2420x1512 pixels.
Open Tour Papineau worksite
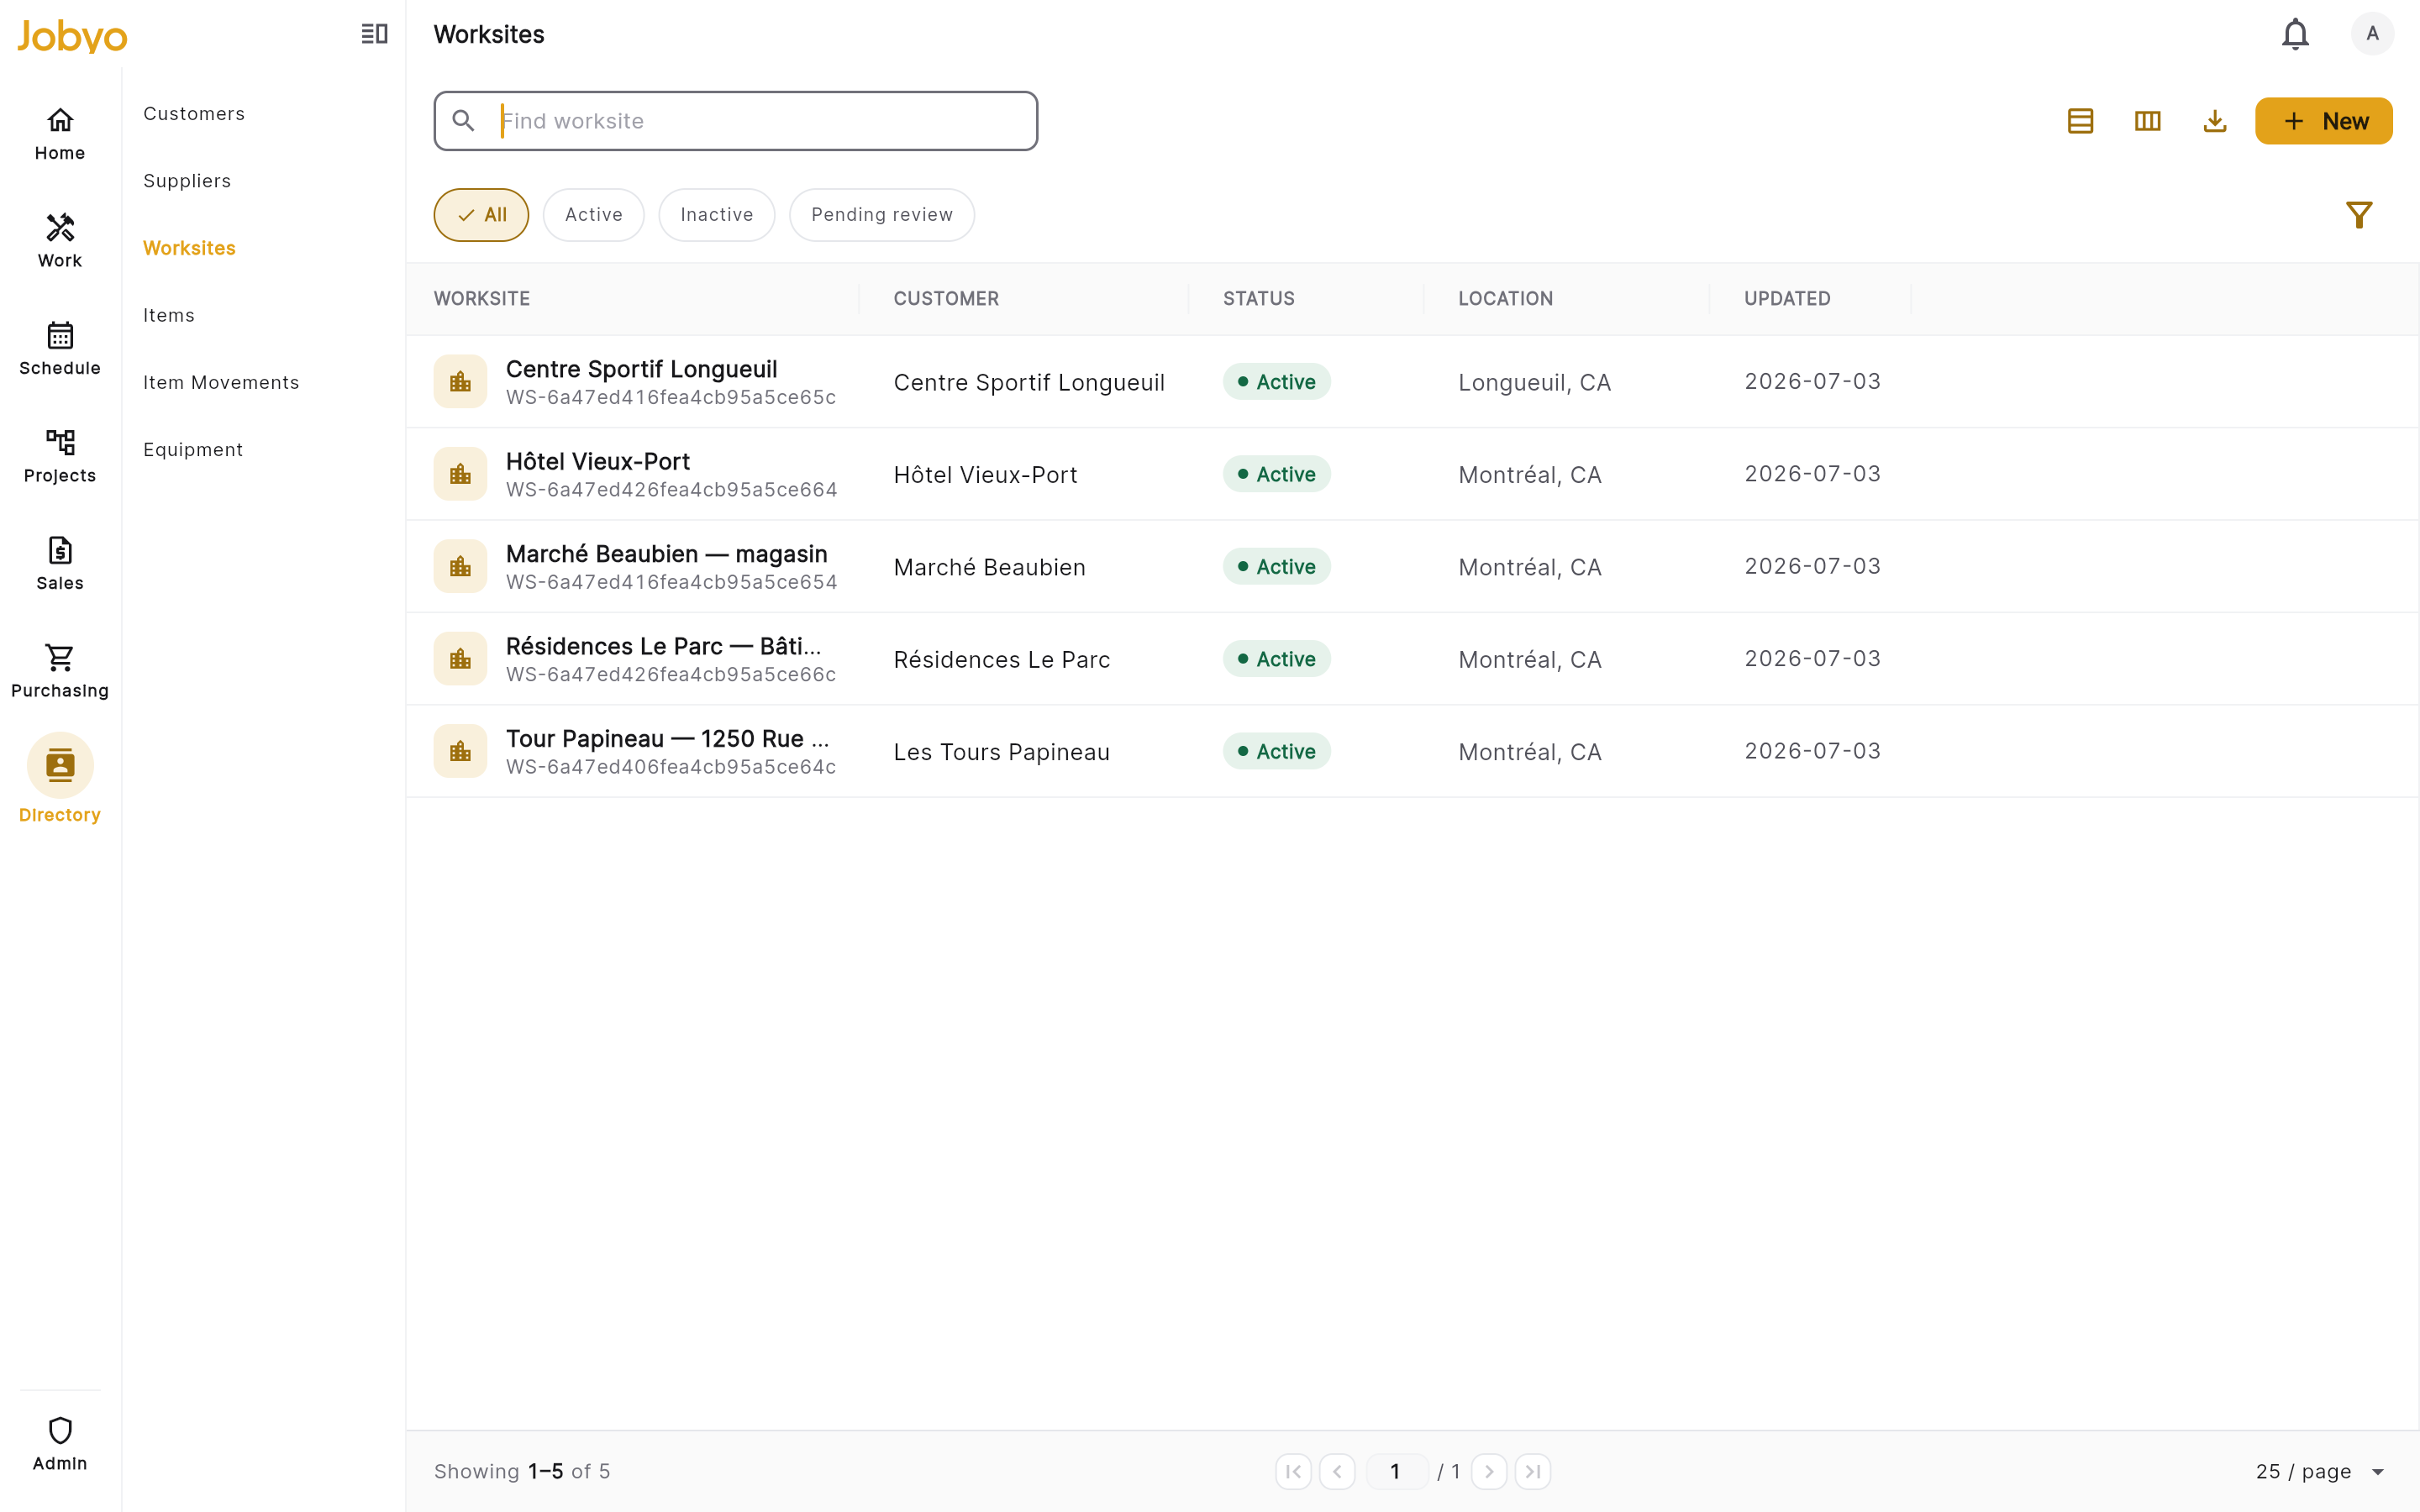[668, 739]
